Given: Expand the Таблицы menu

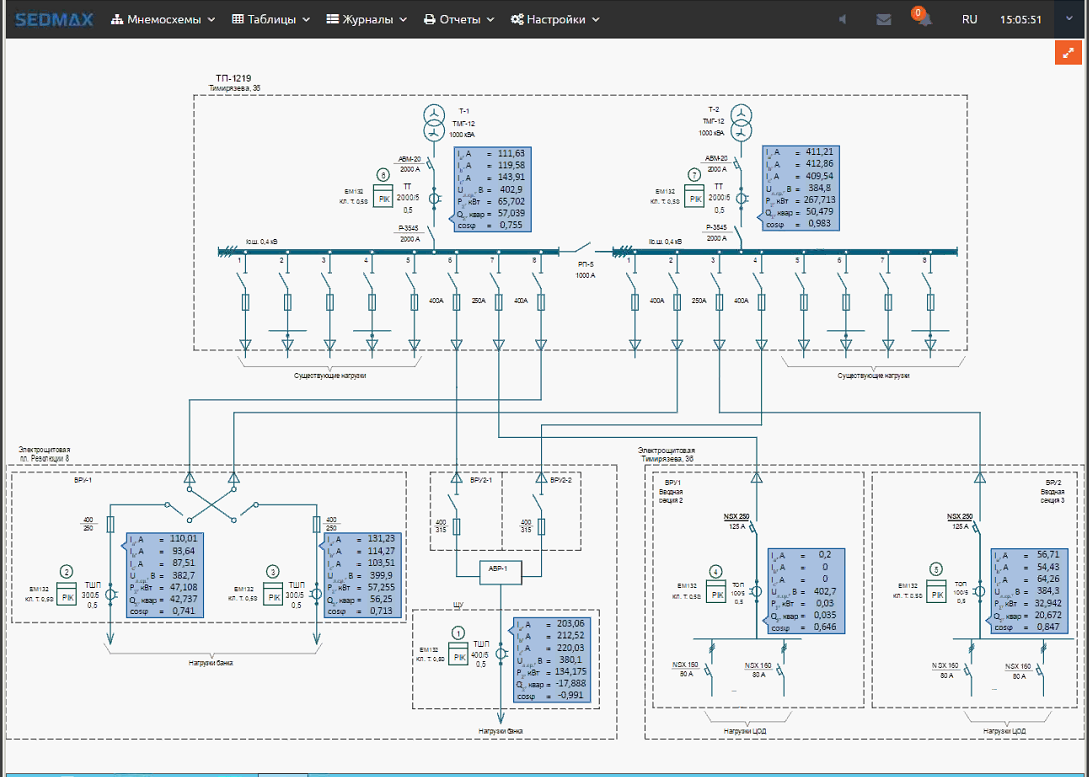Looking at the screenshot, I should (270, 19).
